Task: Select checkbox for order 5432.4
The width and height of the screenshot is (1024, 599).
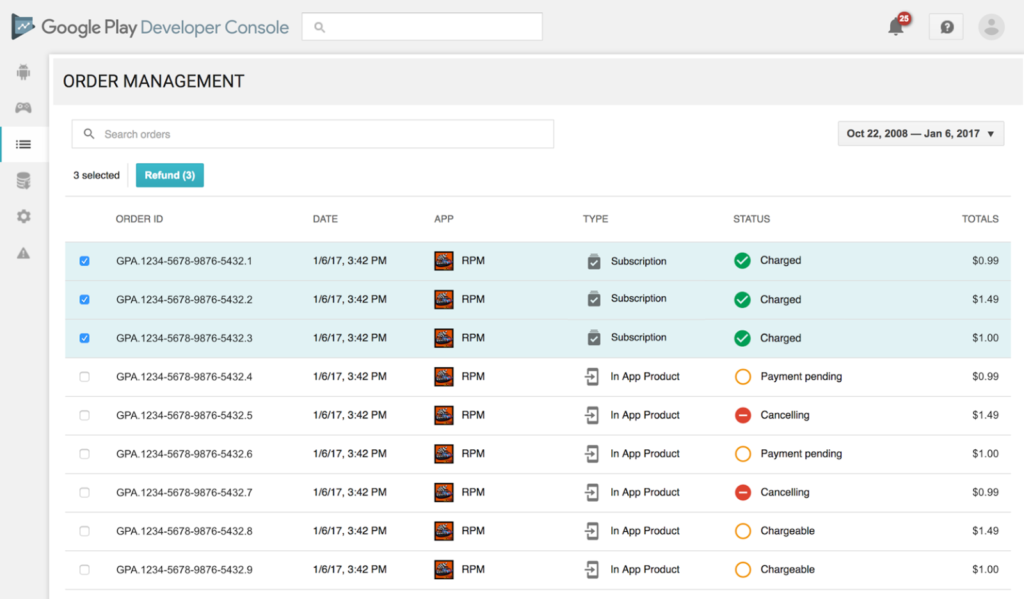Action: [84, 377]
